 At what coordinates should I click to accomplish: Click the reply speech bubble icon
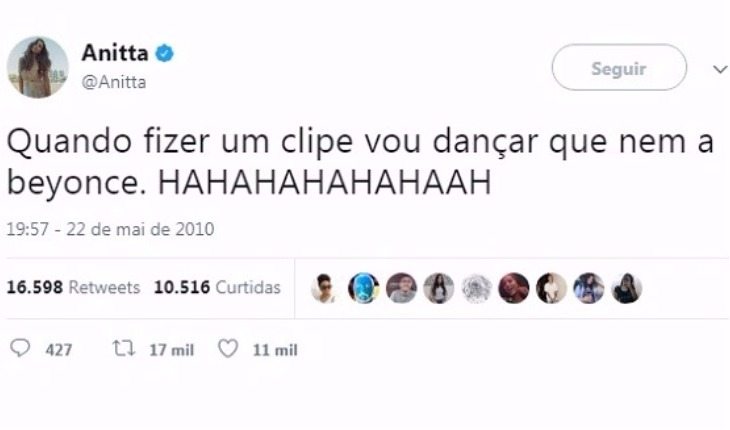[20, 348]
